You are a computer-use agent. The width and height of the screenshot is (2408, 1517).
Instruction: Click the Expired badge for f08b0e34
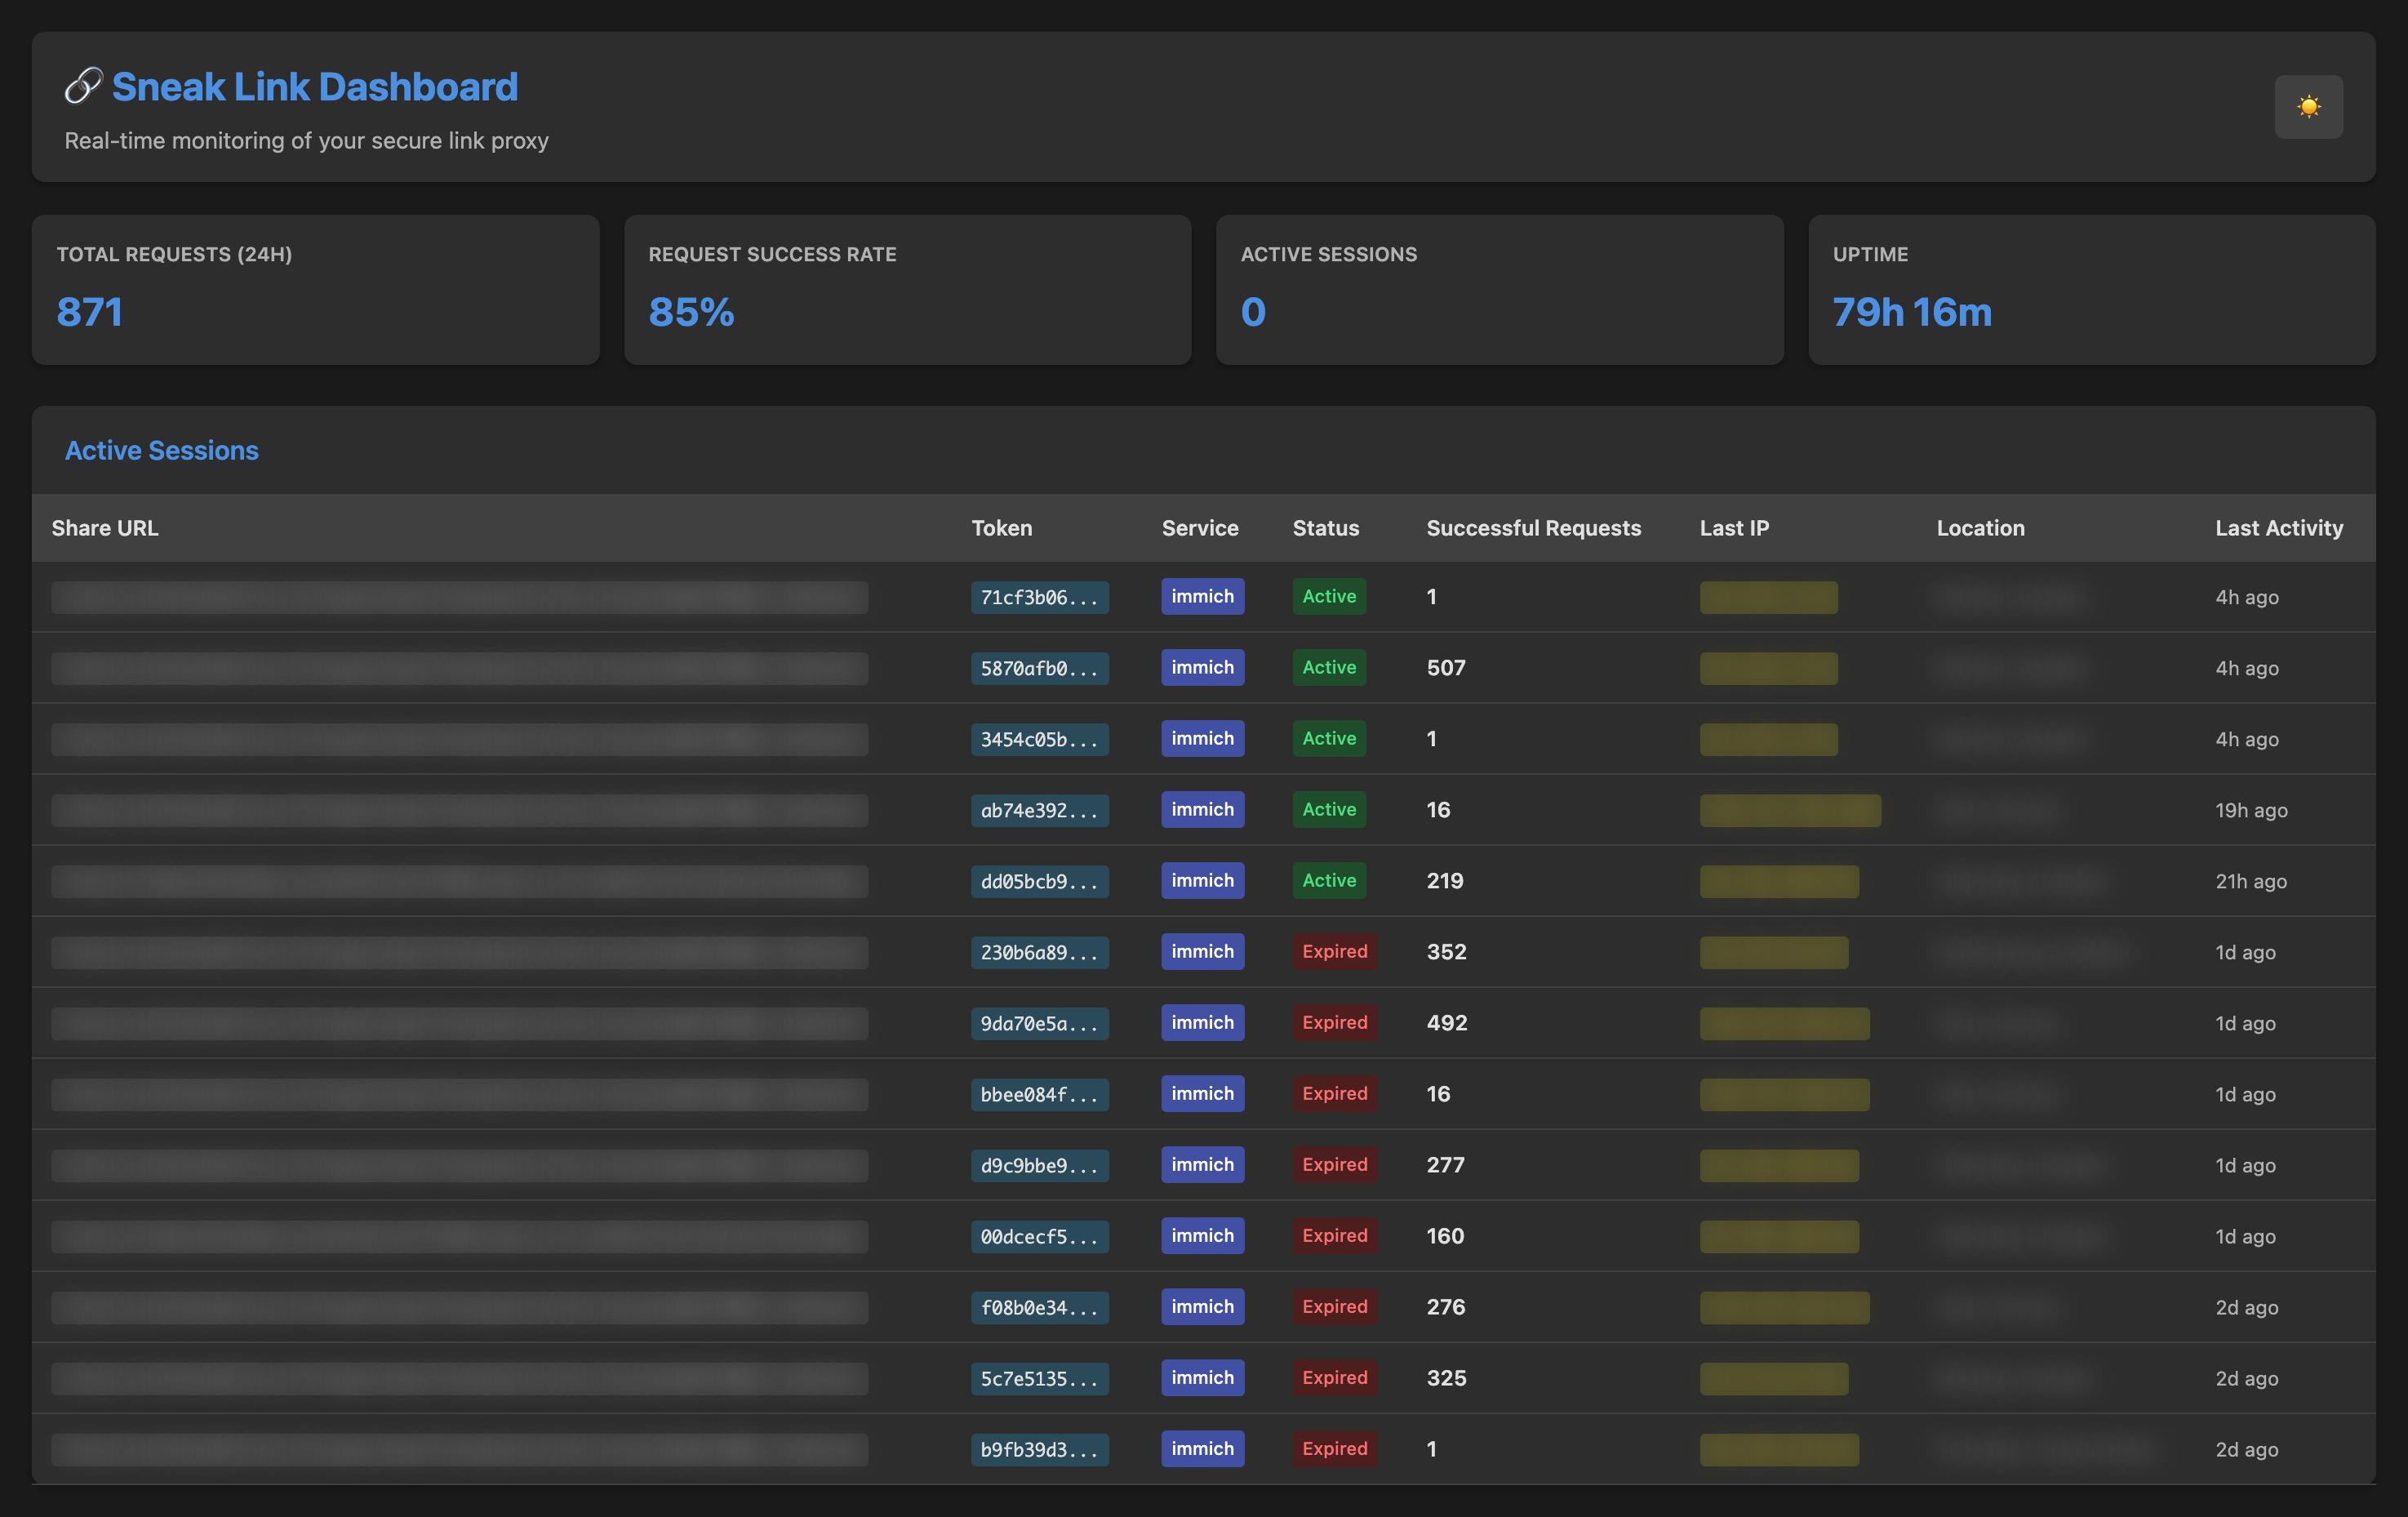coord(1334,1306)
